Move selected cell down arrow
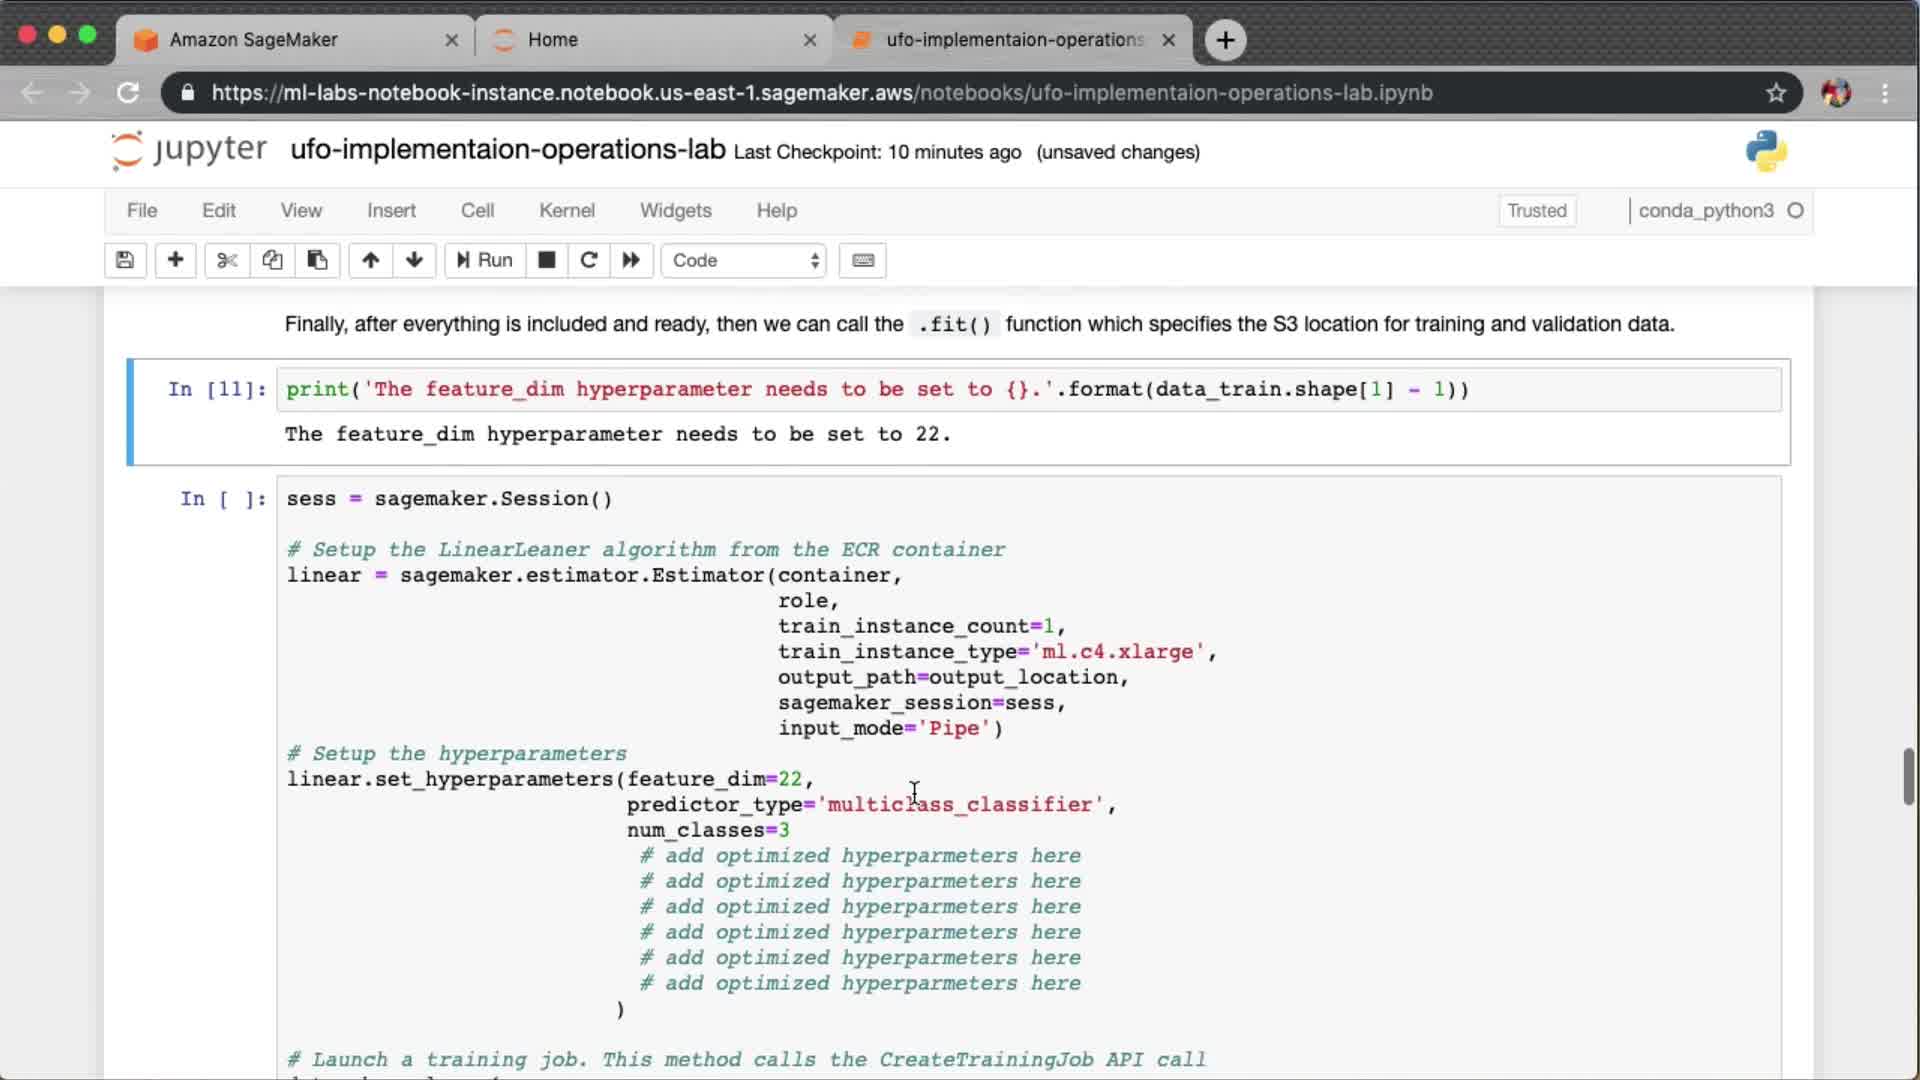The width and height of the screenshot is (1920, 1080). pyautogui.click(x=414, y=260)
